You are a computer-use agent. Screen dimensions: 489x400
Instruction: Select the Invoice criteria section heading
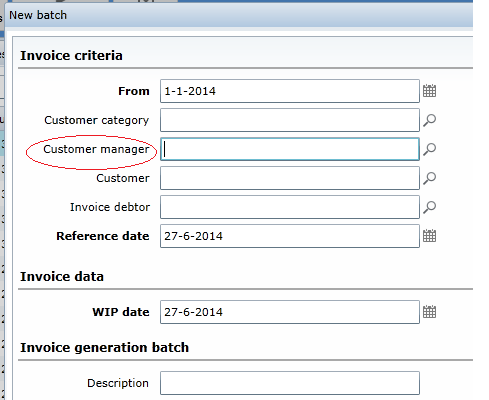point(71,55)
